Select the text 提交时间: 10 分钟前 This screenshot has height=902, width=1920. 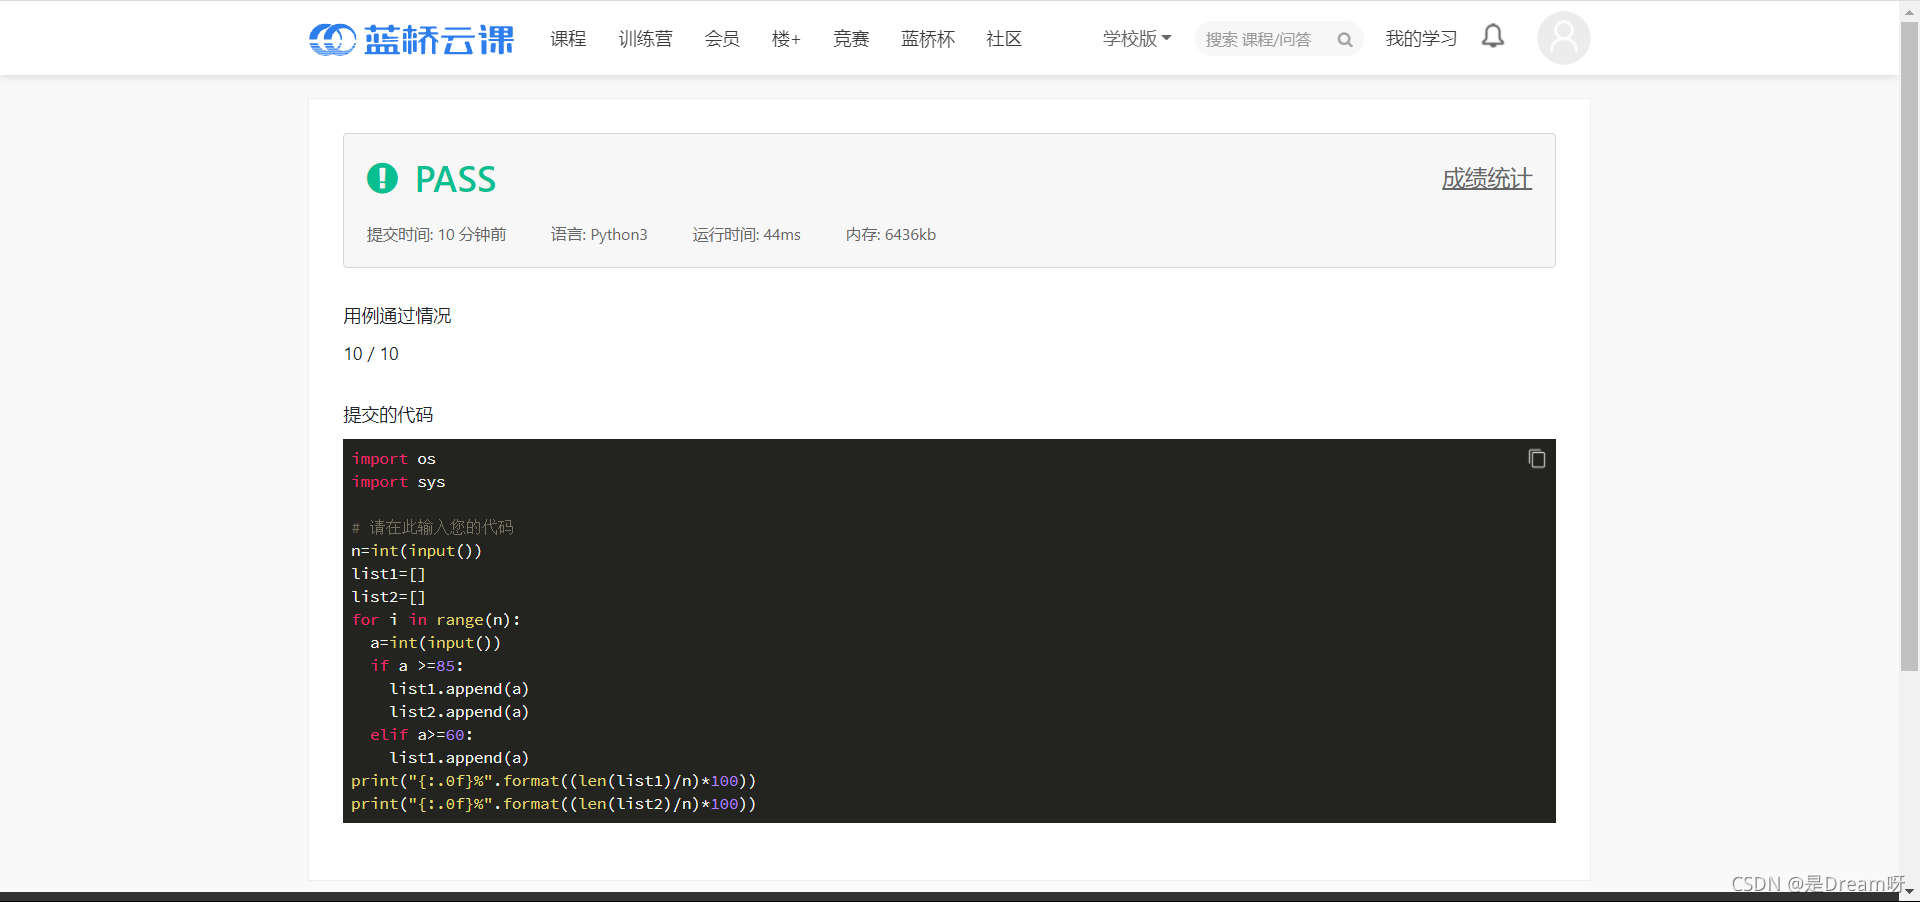point(436,235)
